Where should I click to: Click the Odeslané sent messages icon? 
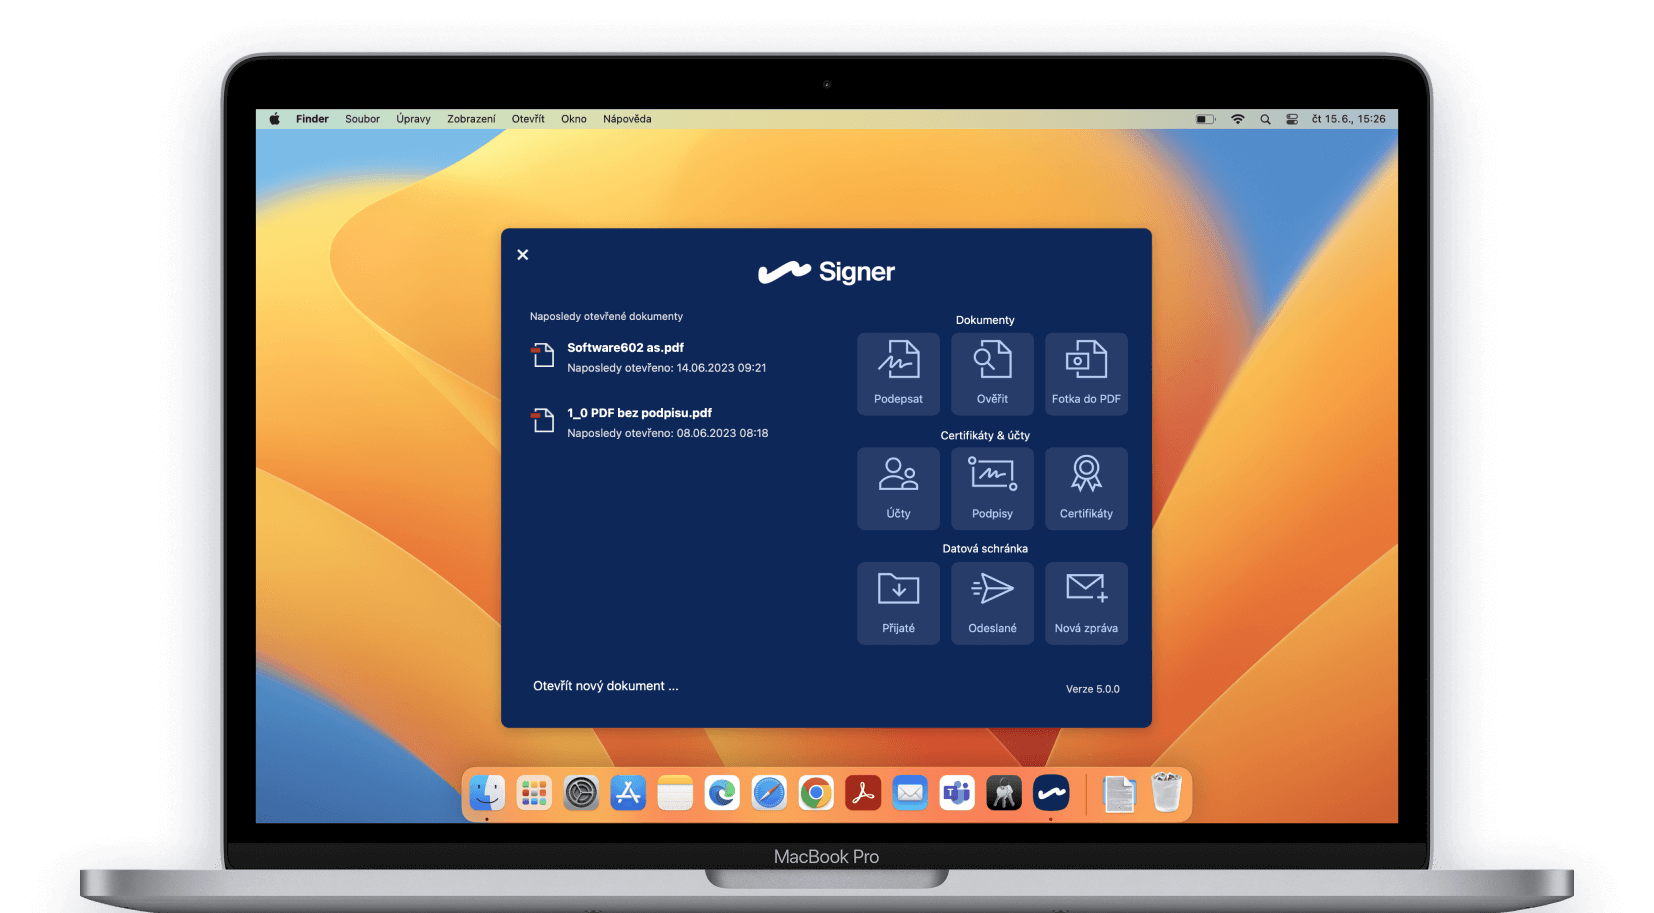pyautogui.click(x=992, y=603)
